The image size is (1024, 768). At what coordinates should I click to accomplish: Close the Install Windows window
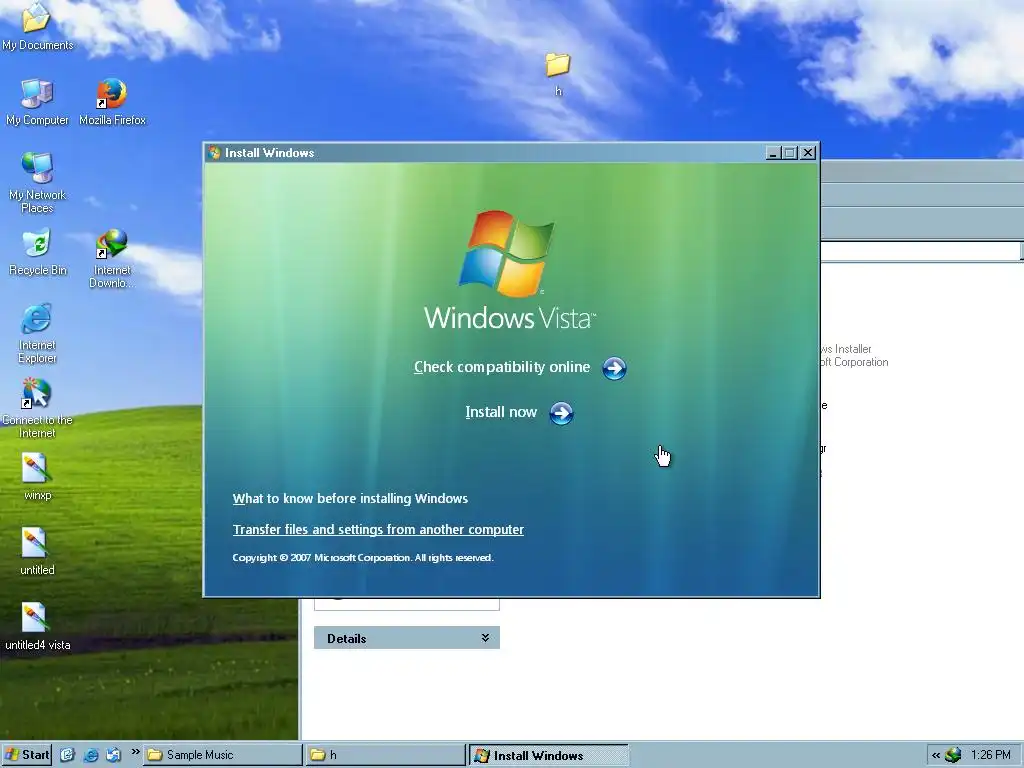click(x=808, y=153)
